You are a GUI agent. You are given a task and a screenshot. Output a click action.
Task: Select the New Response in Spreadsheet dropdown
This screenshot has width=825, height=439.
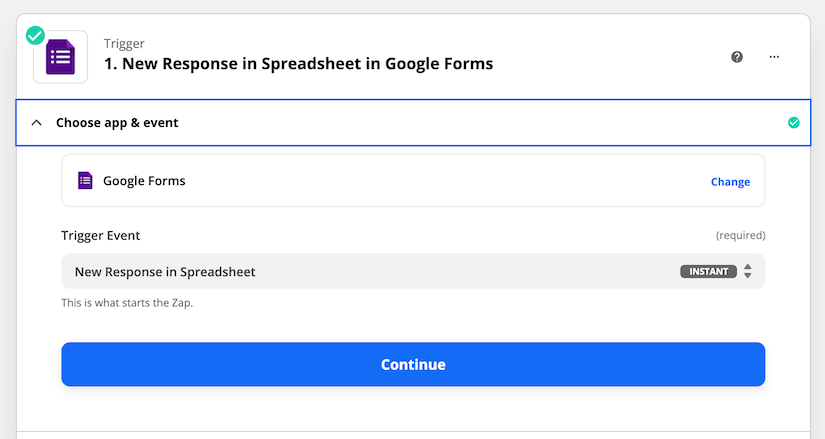413,271
